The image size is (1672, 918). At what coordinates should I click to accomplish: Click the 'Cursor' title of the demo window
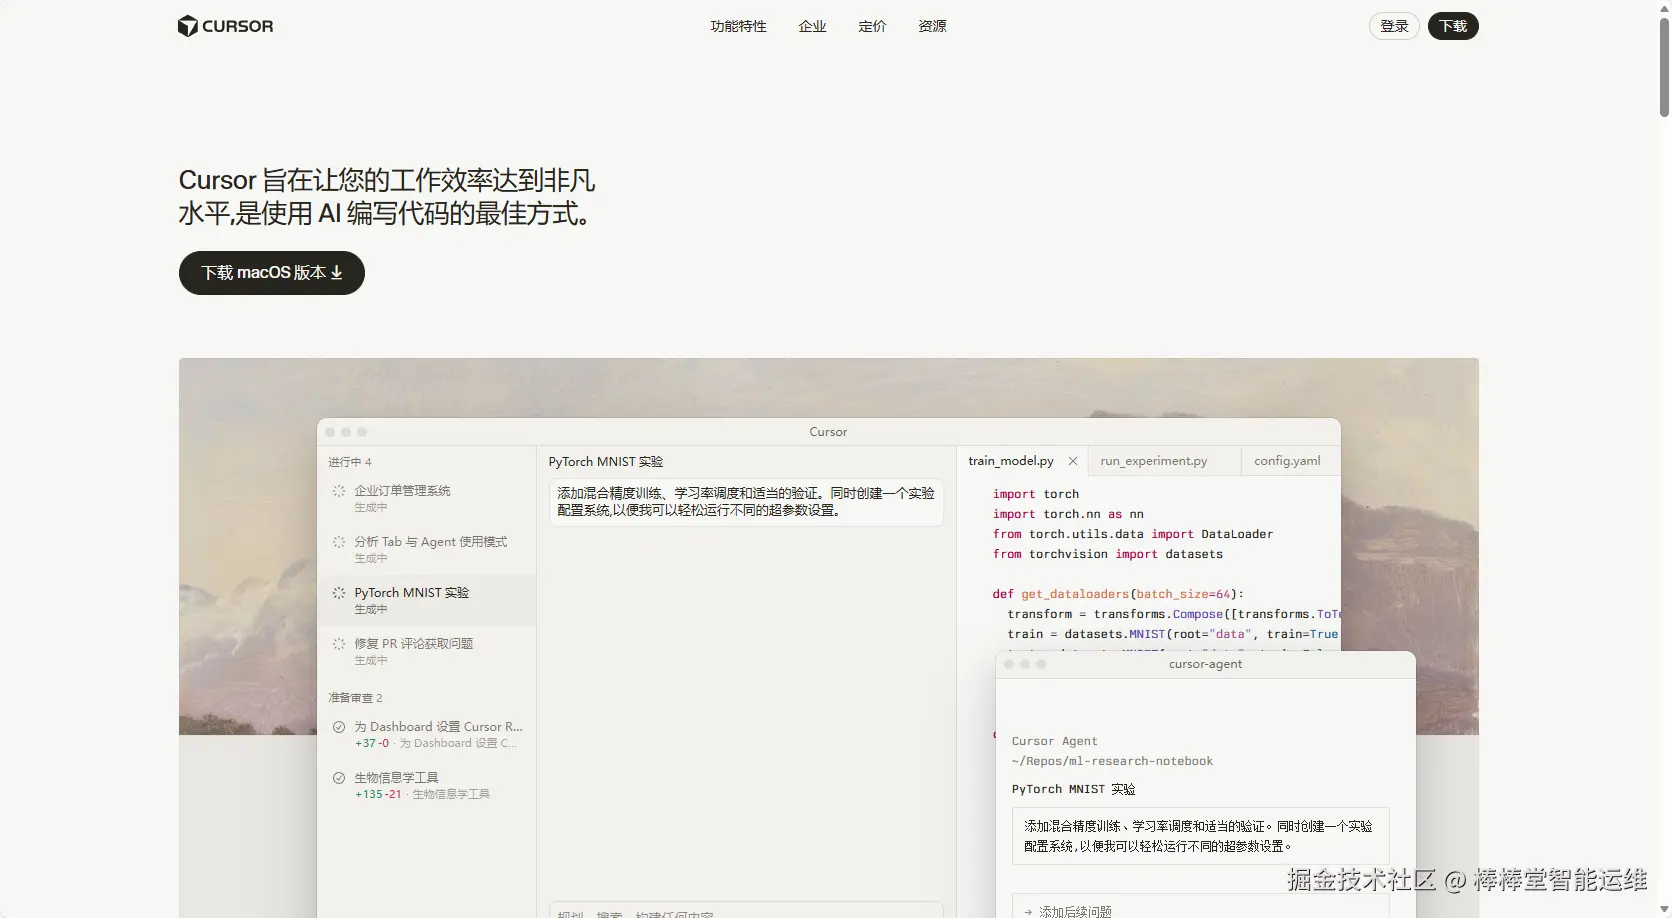(828, 432)
